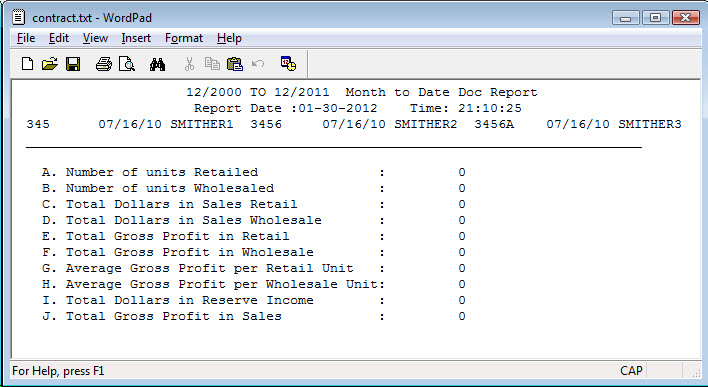Image resolution: width=708 pixels, height=387 pixels.
Task: Save the document with the floppy disk icon
Action: (x=73, y=64)
